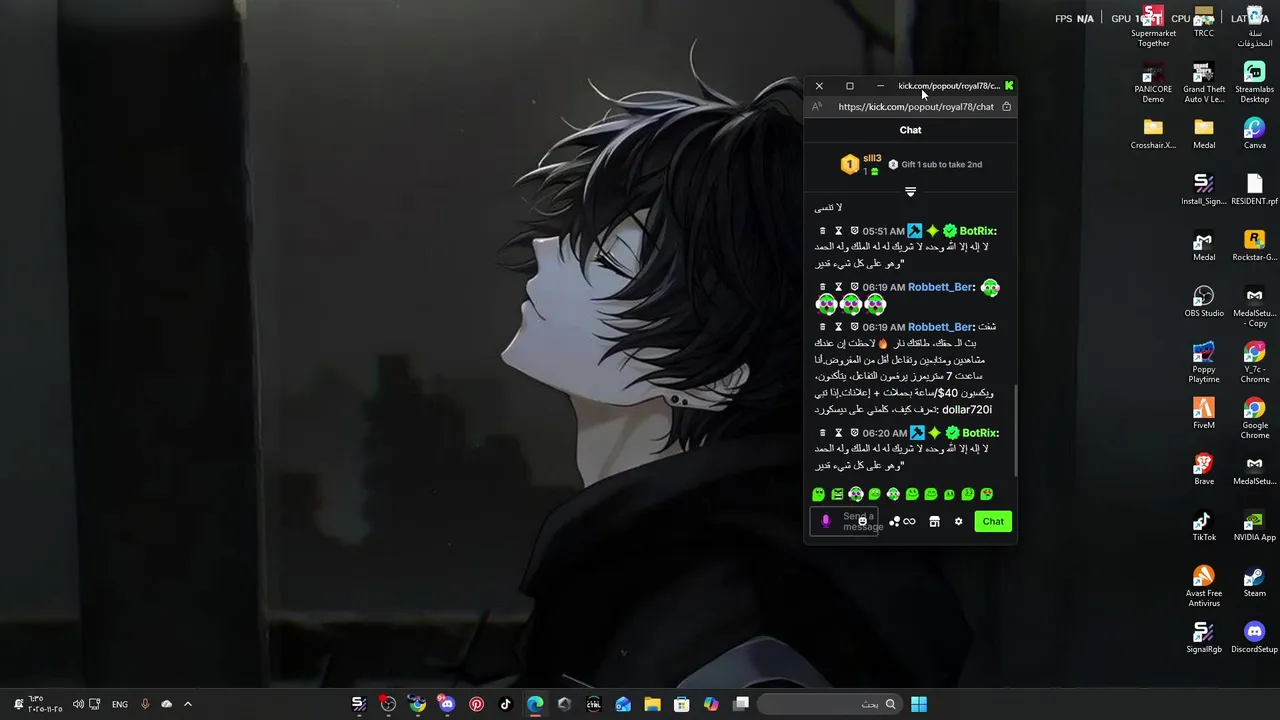Timeout icon on 06:20 AM BotRix message
The height and width of the screenshot is (720, 1280).
[838, 433]
